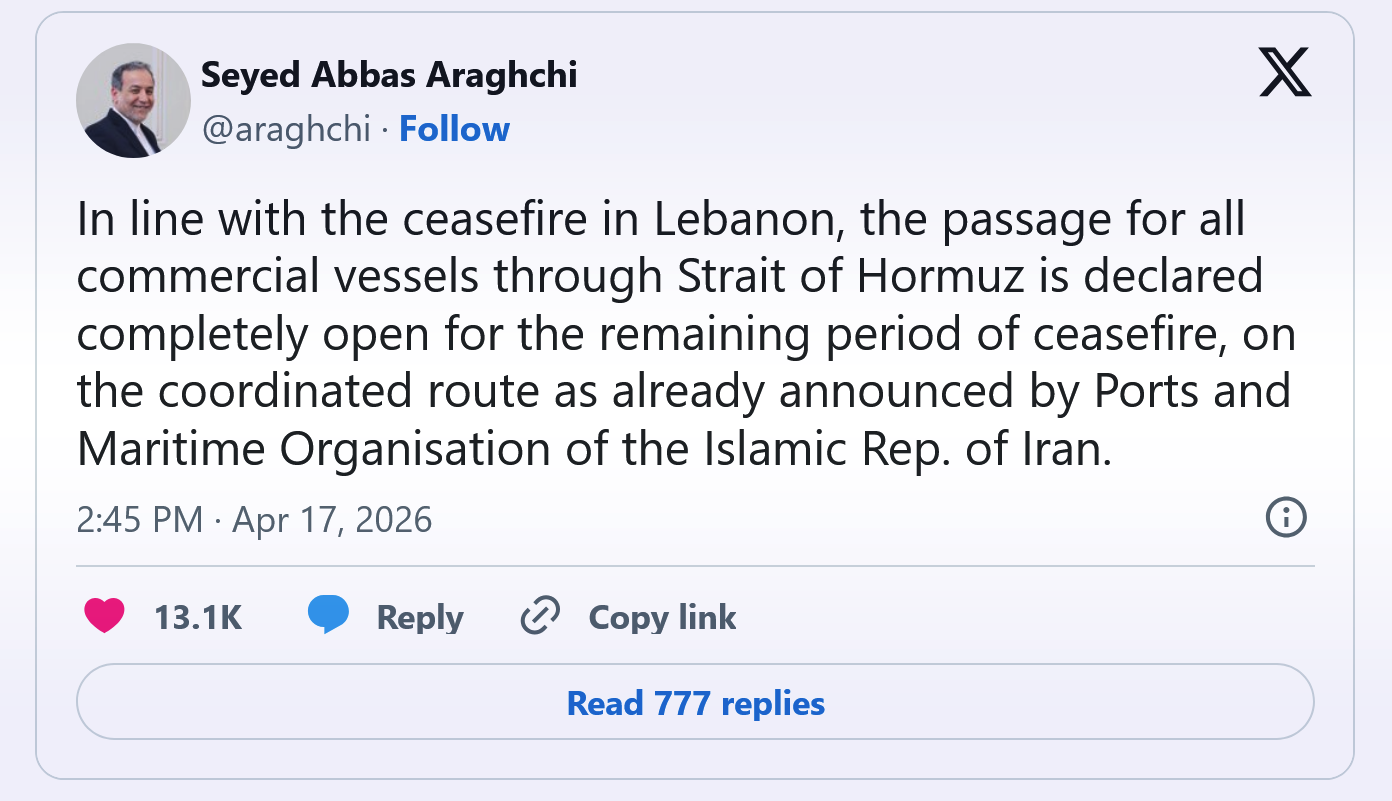Viewport: 1392px width, 801px height.
Task: Open the info icon next to the timestamp
Action: click(1286, 518)
